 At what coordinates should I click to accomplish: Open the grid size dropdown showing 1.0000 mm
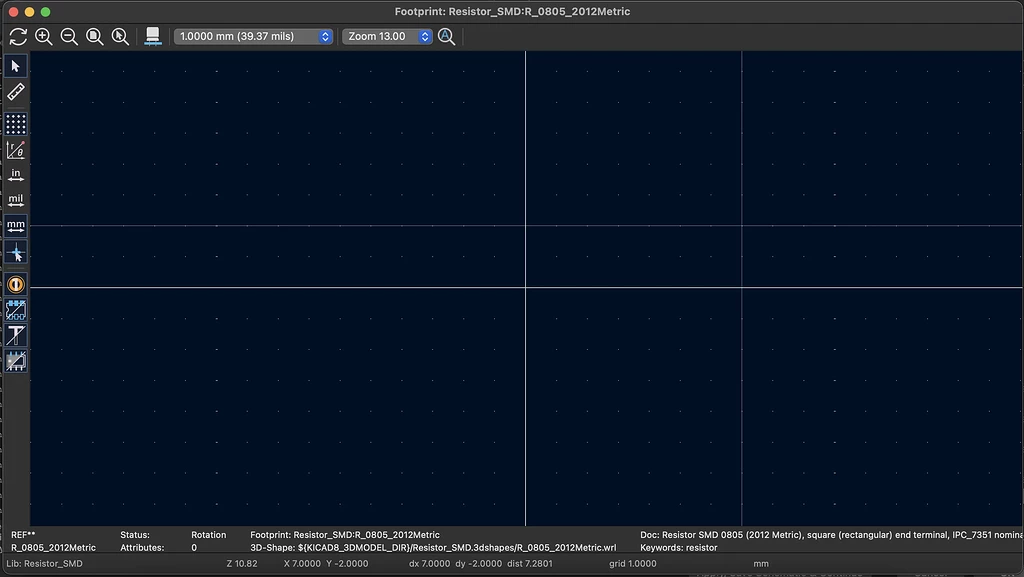point(252,35)
